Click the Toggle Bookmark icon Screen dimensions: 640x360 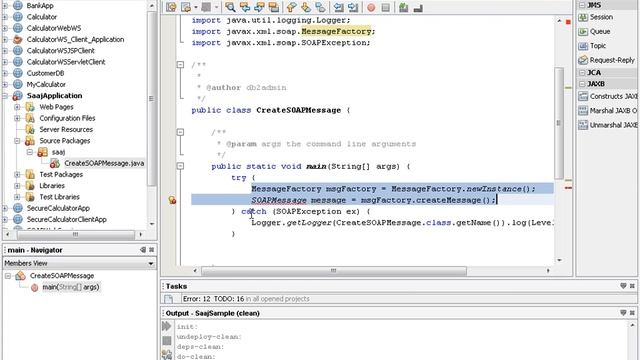click(320, 7)
